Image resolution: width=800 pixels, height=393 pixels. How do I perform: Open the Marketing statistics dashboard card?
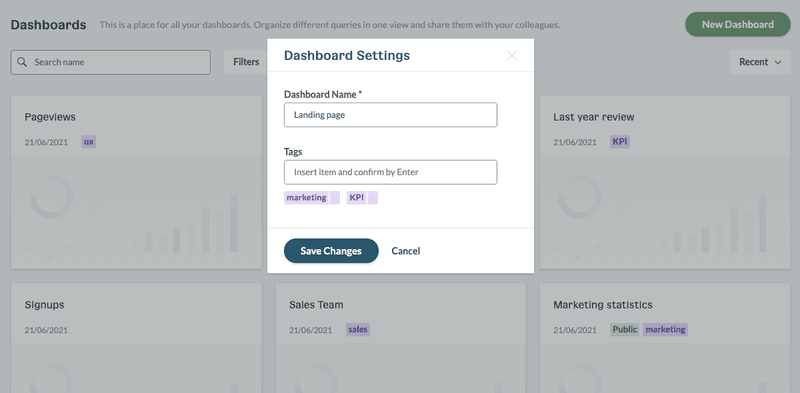(x=665, y=338)
